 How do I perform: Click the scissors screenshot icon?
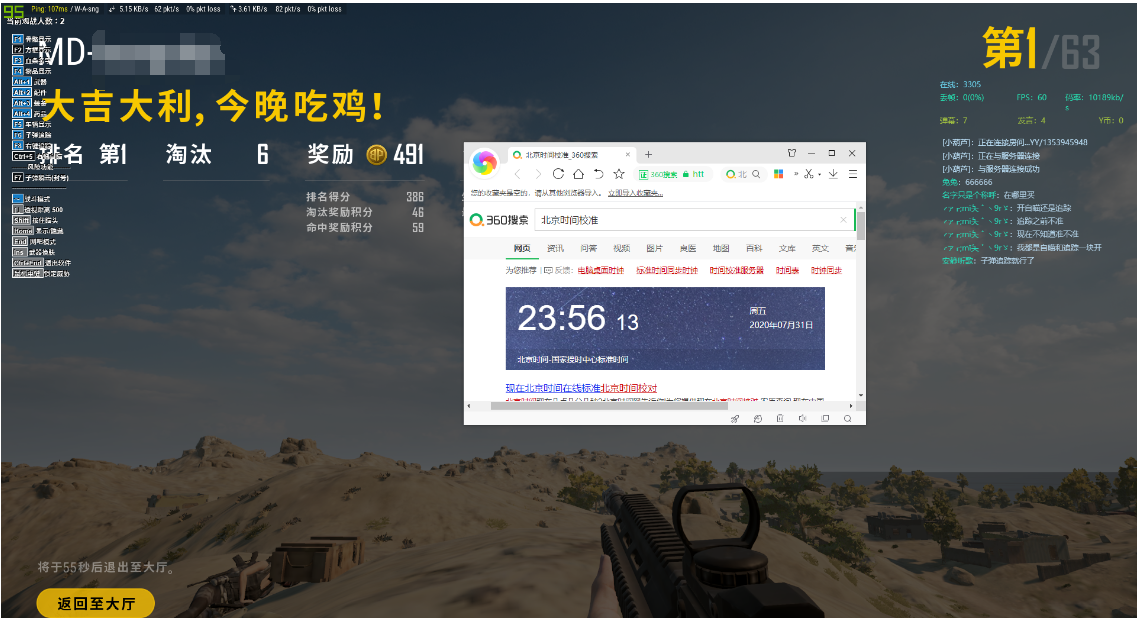pos(809,174)
